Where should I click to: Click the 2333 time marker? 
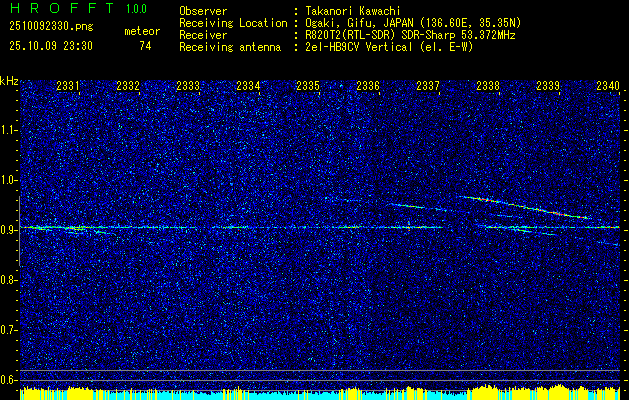(x=188, y=85)
